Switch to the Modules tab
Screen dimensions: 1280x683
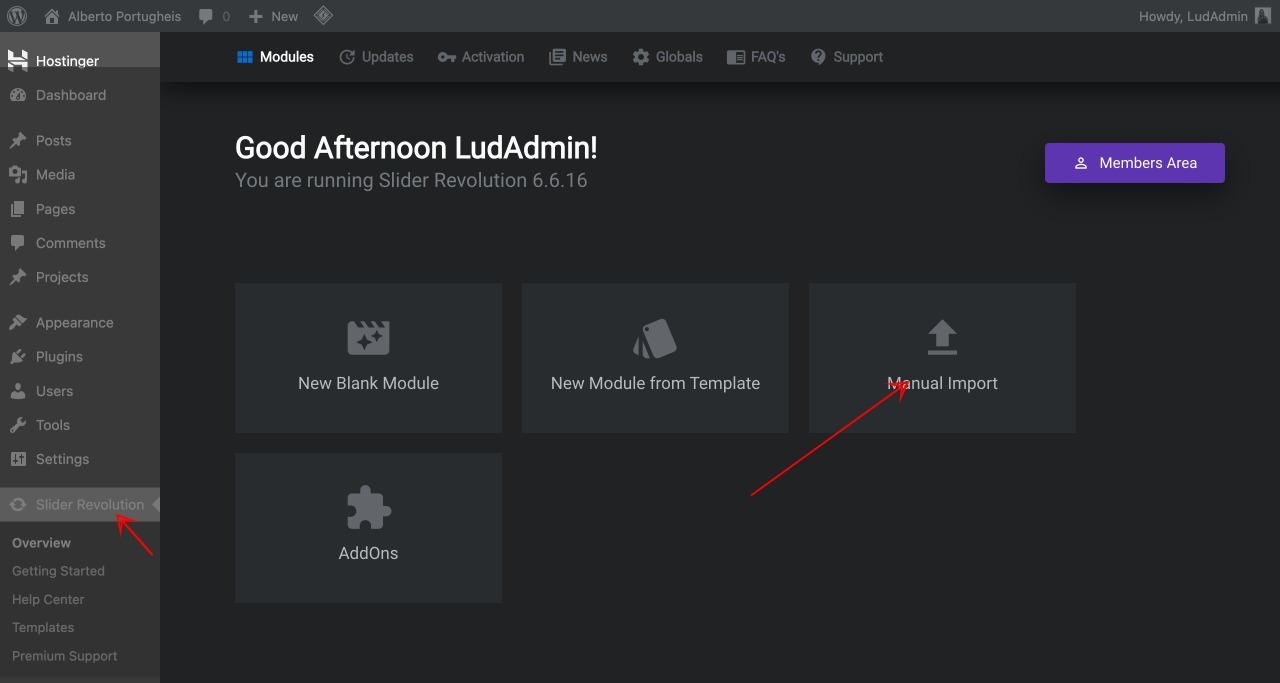(x=275, y=57)
